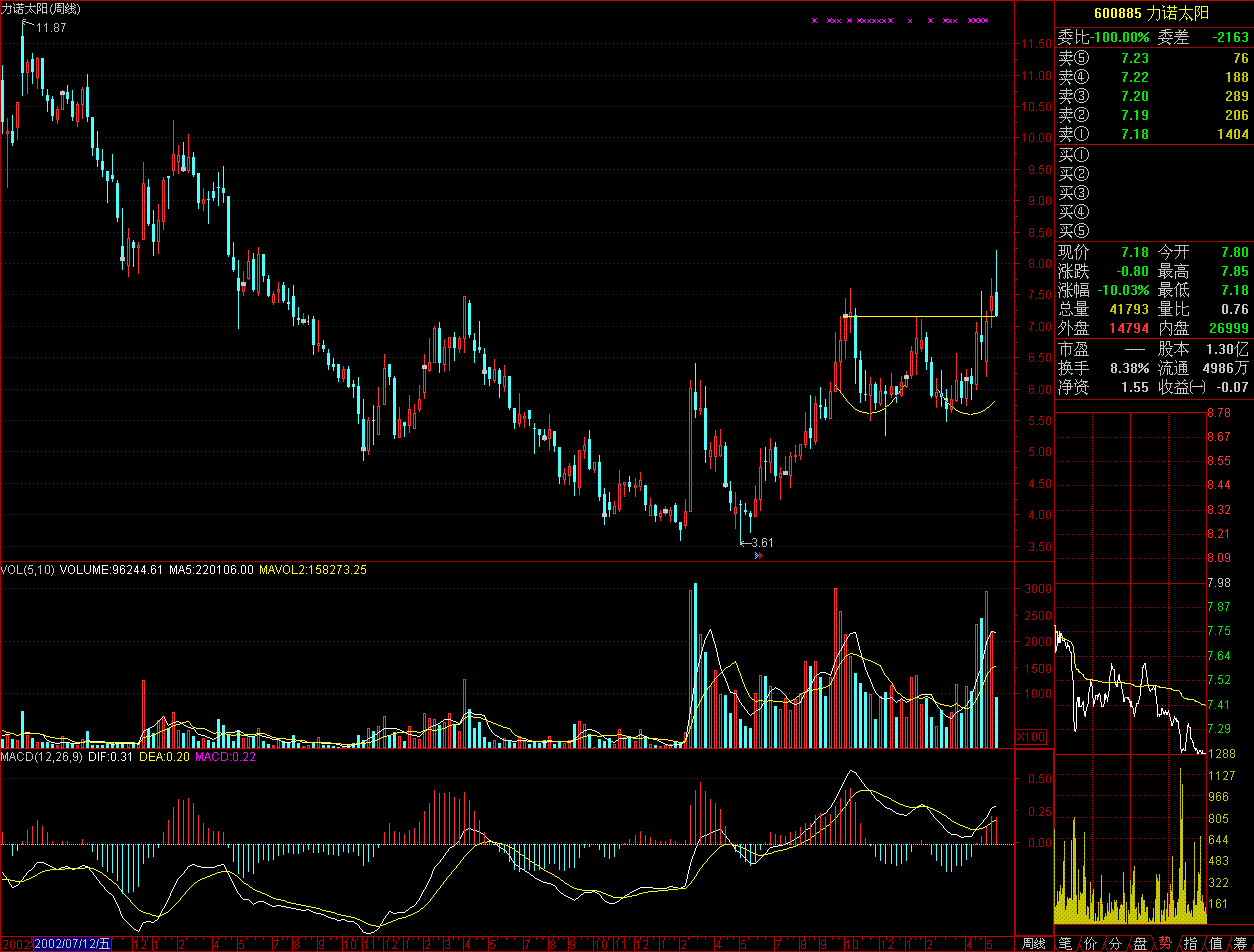Click the 净资 value 1.55
The height and width of the screenshot is (952, 1254).
pyautogui.click(x=1135, y=387)
